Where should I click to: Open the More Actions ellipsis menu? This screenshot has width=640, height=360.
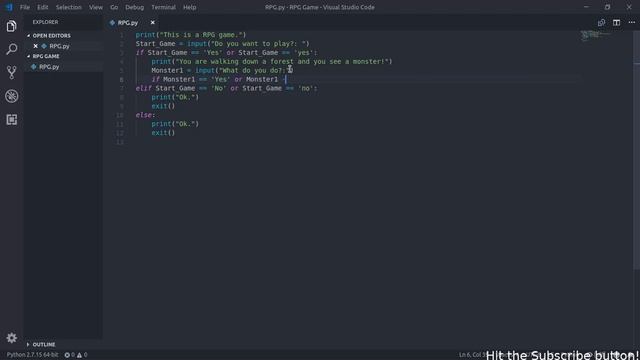(x=631, y=23)
